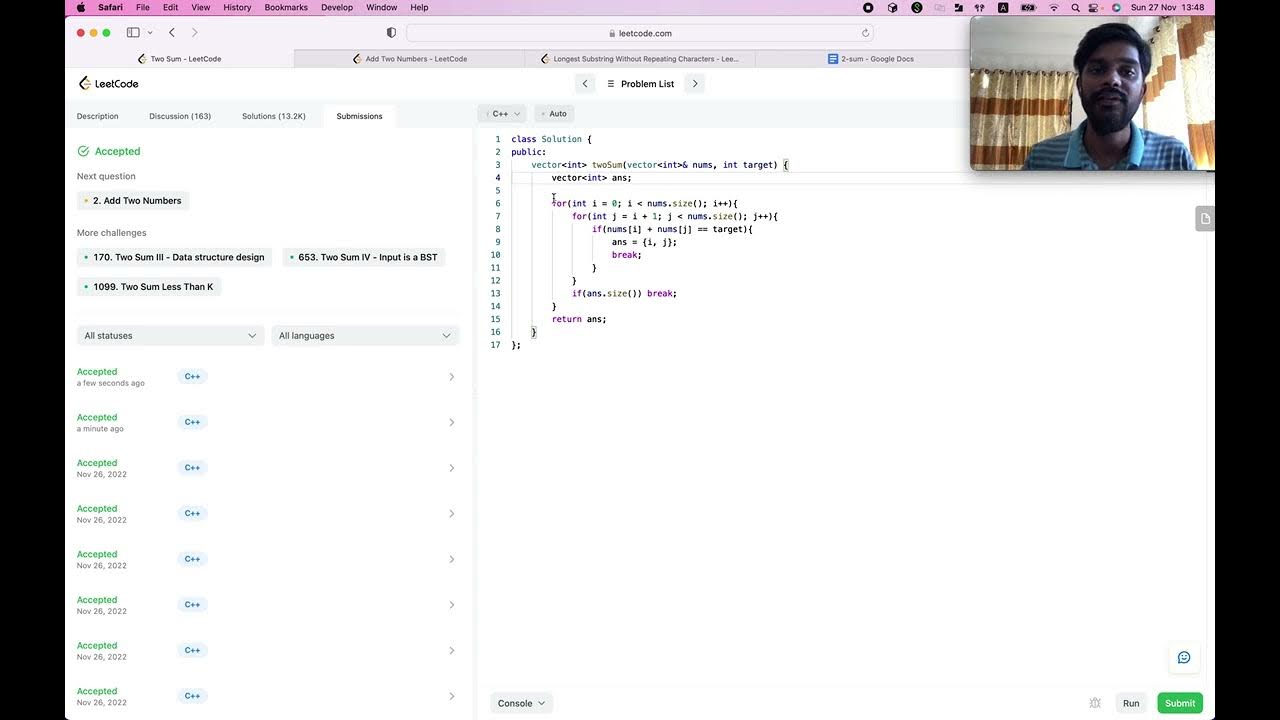Click the leetcode.com address bar
Screen dimensions: 1280x720
point(640,33)
